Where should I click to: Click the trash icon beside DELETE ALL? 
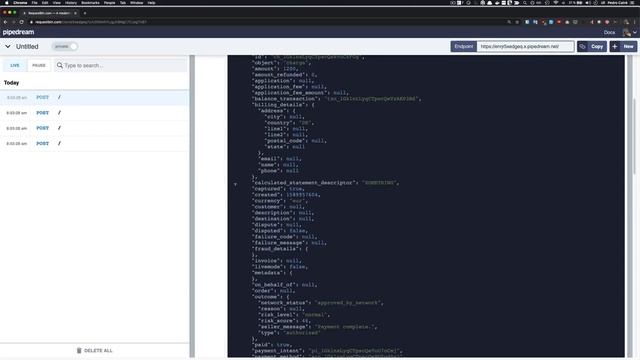79,351
